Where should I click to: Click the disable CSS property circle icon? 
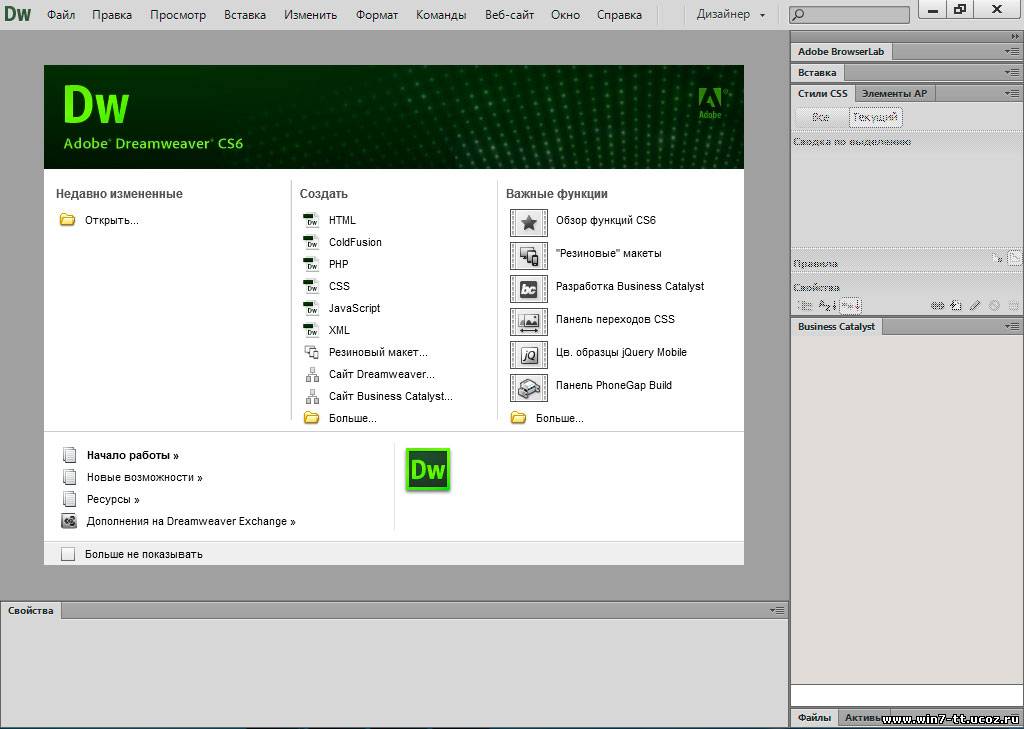994,305
